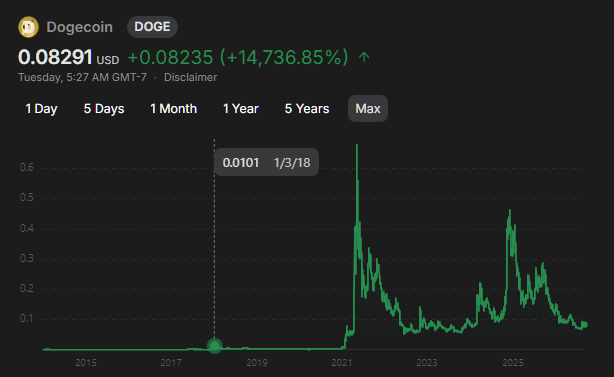Click the 2023 x-axis label
The image size is (614, 377).
[x=427, y=363]
